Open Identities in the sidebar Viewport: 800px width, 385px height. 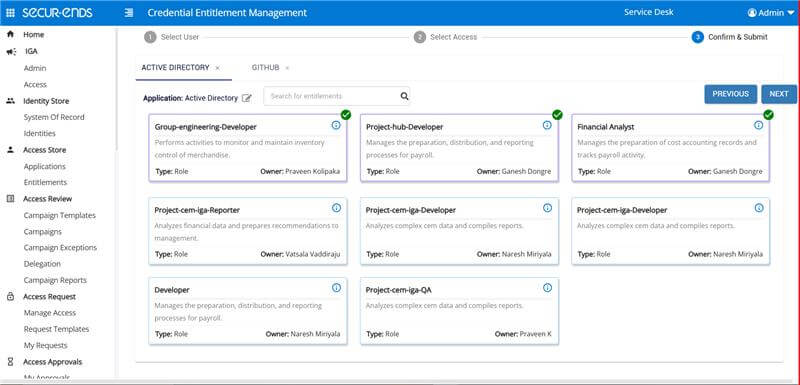click(39, 133)
